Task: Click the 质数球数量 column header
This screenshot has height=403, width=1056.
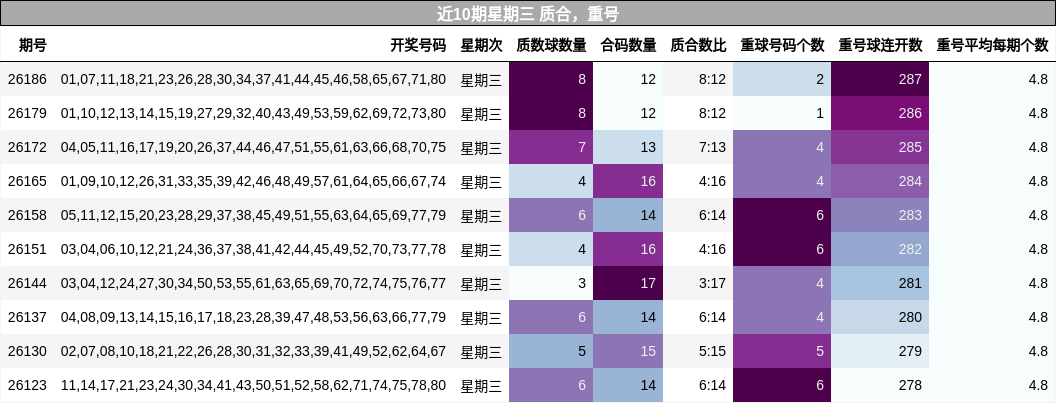Action: [x=551, y=45]
